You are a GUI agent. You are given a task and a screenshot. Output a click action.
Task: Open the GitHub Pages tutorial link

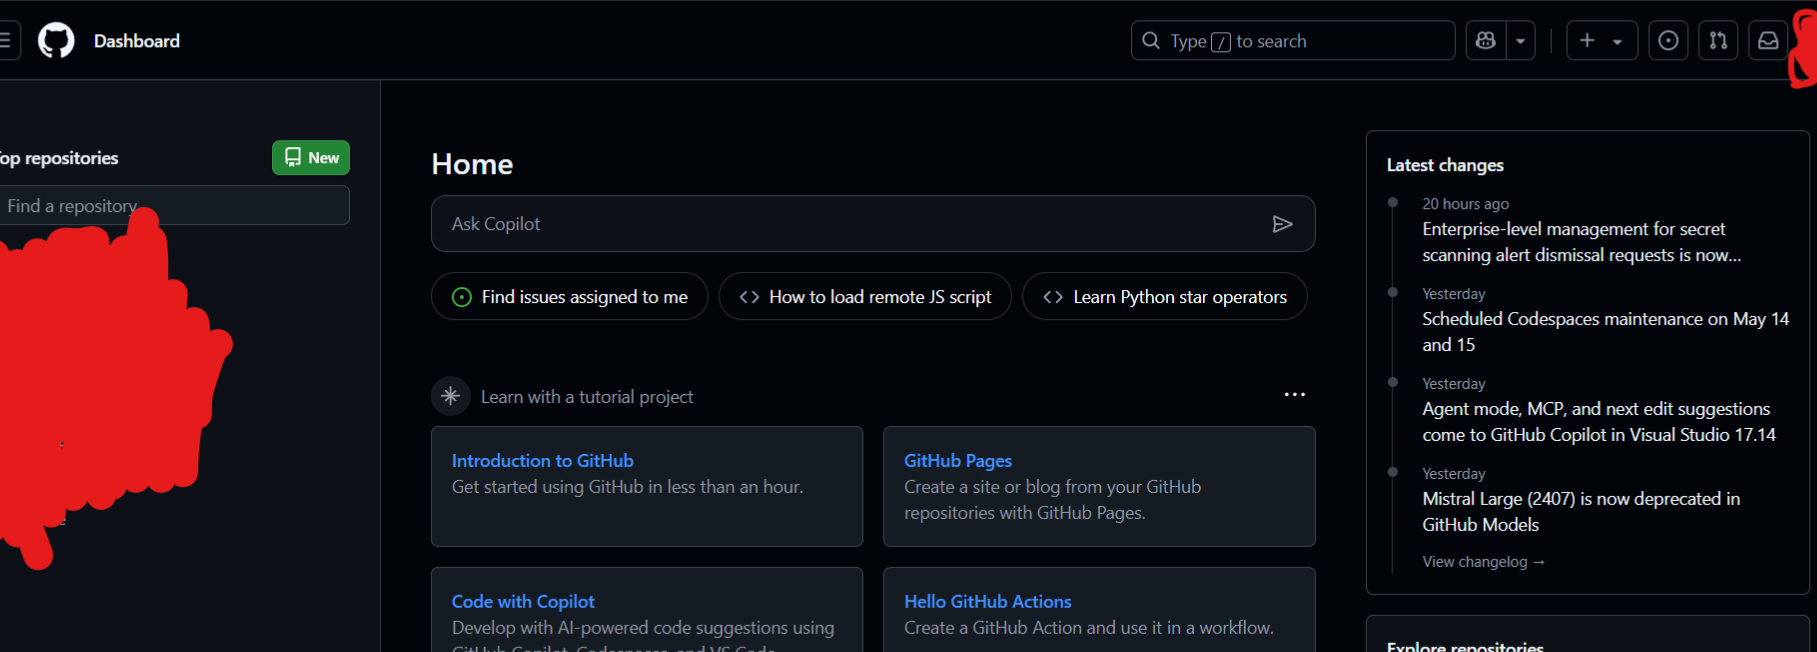pos(957,461)
